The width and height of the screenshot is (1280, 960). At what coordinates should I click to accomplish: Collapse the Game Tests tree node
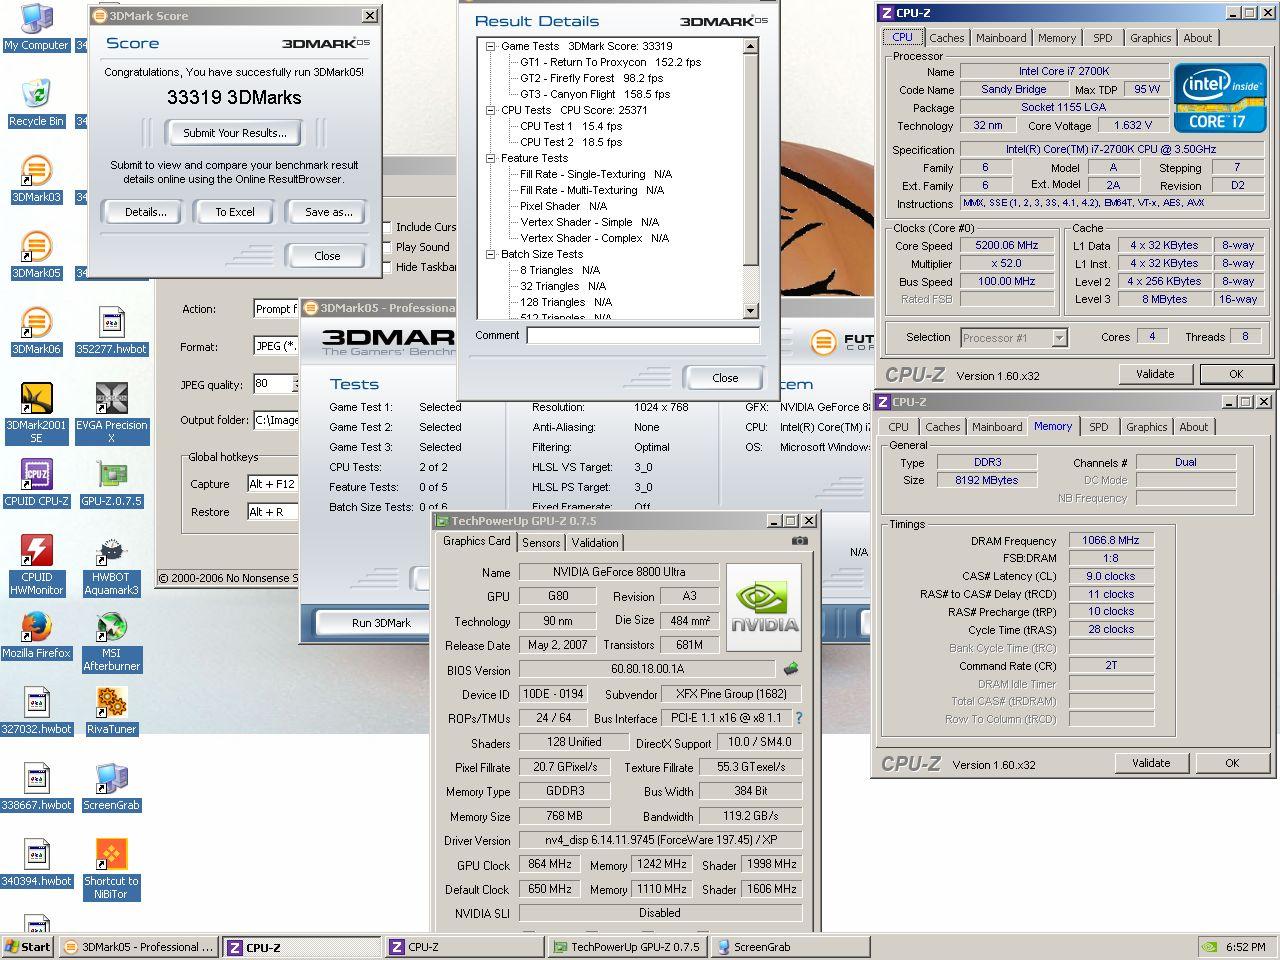tap(491, 46)
